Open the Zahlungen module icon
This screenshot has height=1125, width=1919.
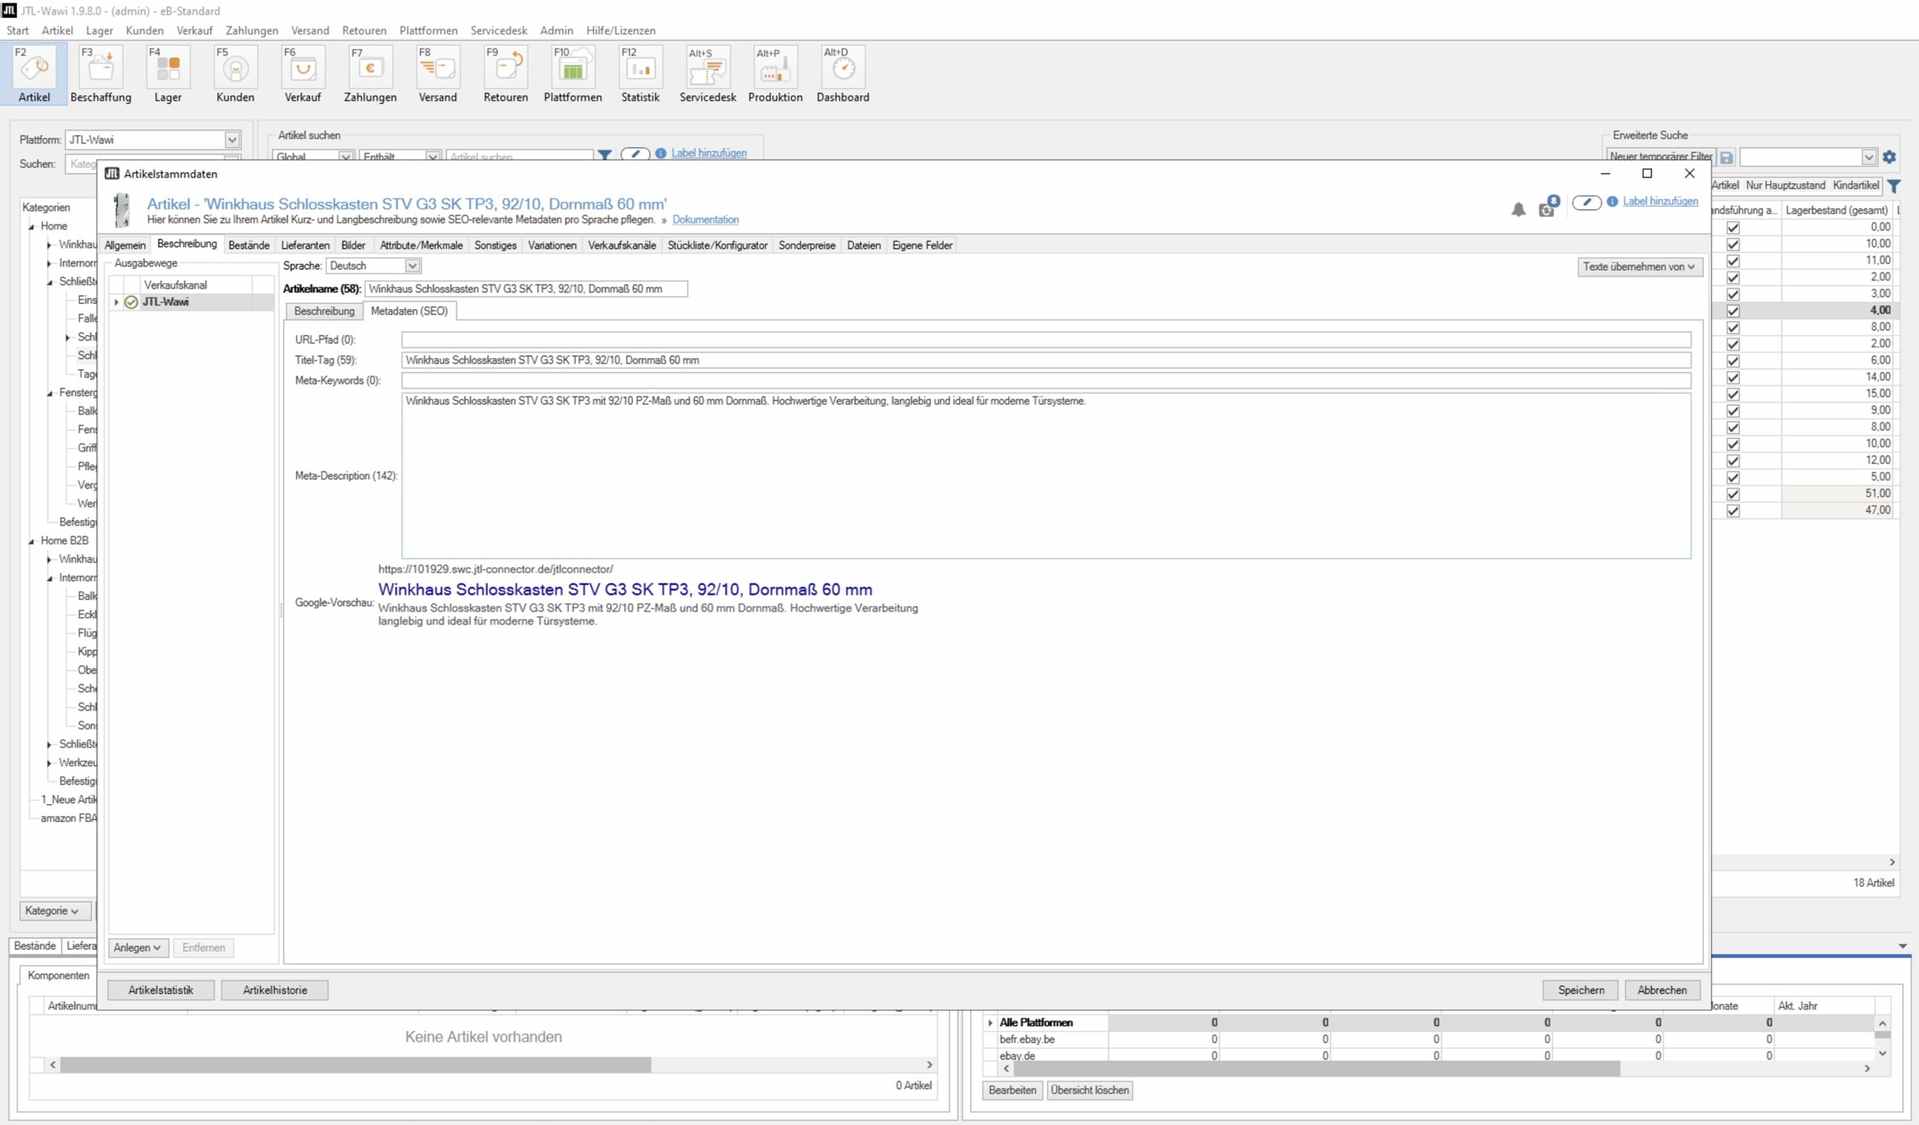(x=370, y=74)
